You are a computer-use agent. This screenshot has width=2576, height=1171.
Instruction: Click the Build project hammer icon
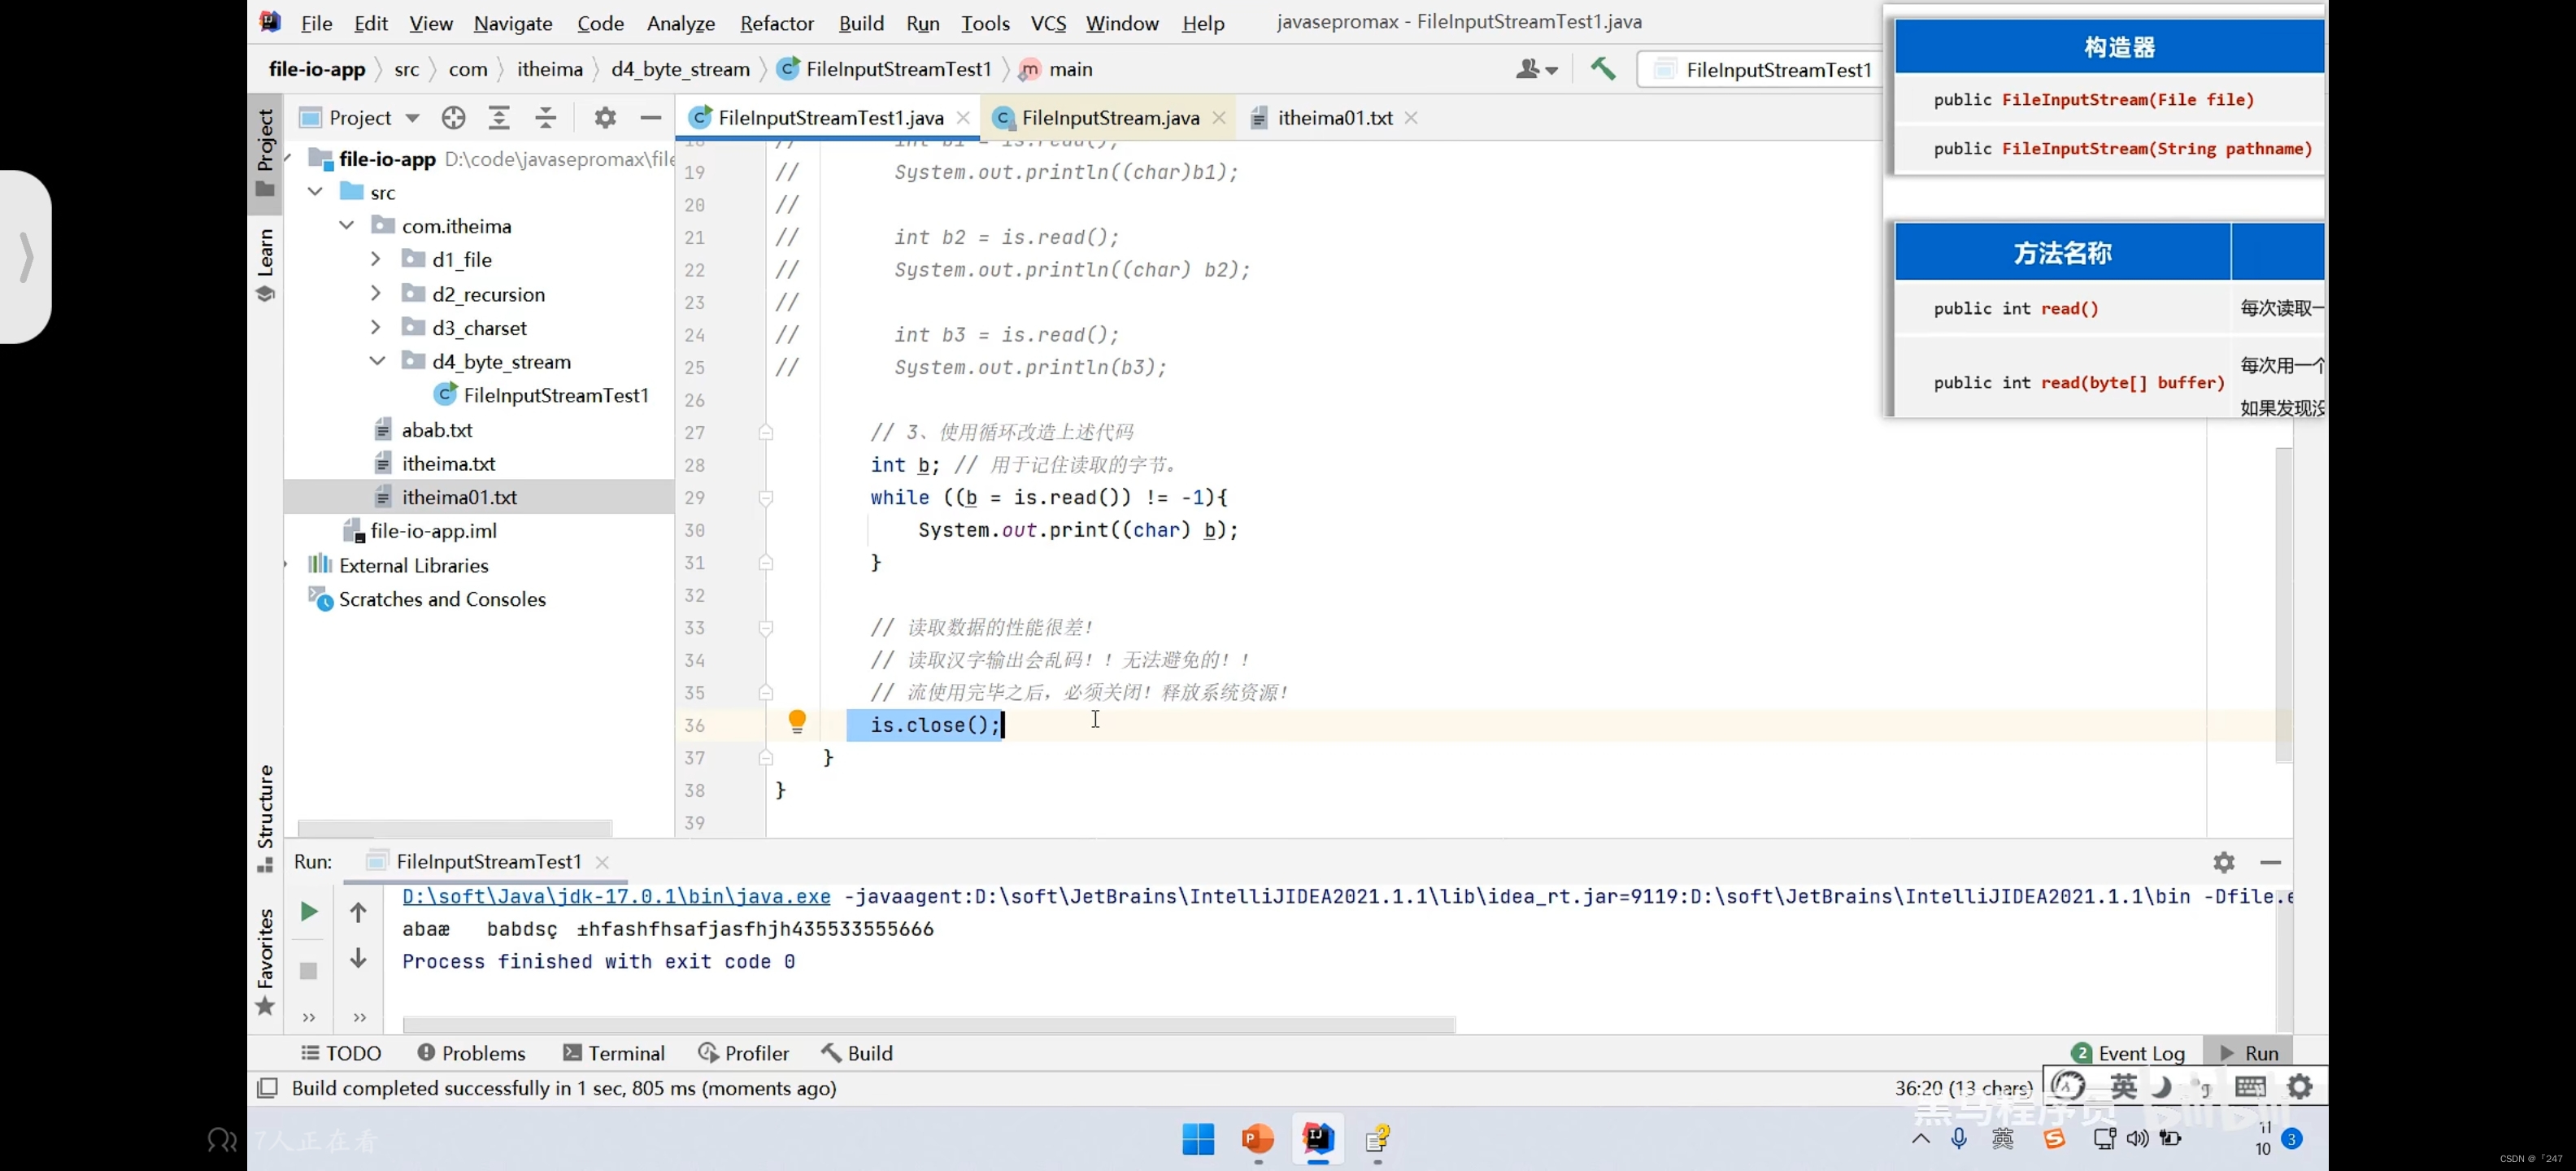1603,69
